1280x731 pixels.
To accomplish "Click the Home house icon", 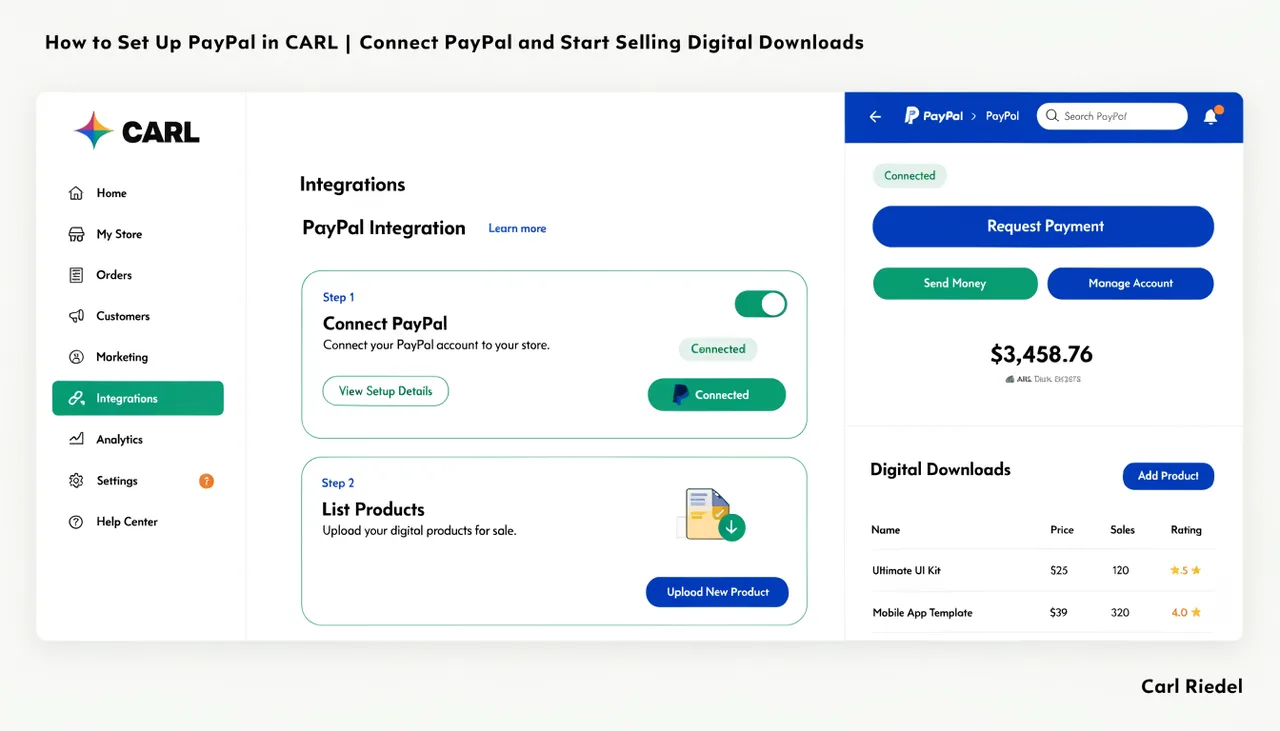I will click(76, 193).
